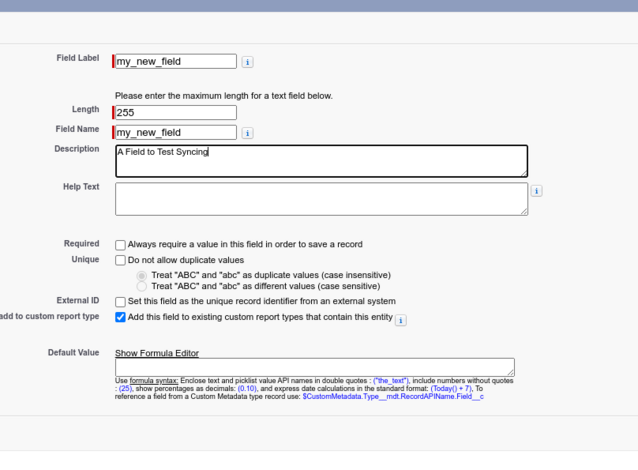Click the Default Value box resize handle
The image size is (638, 470).
click(510, 372)
